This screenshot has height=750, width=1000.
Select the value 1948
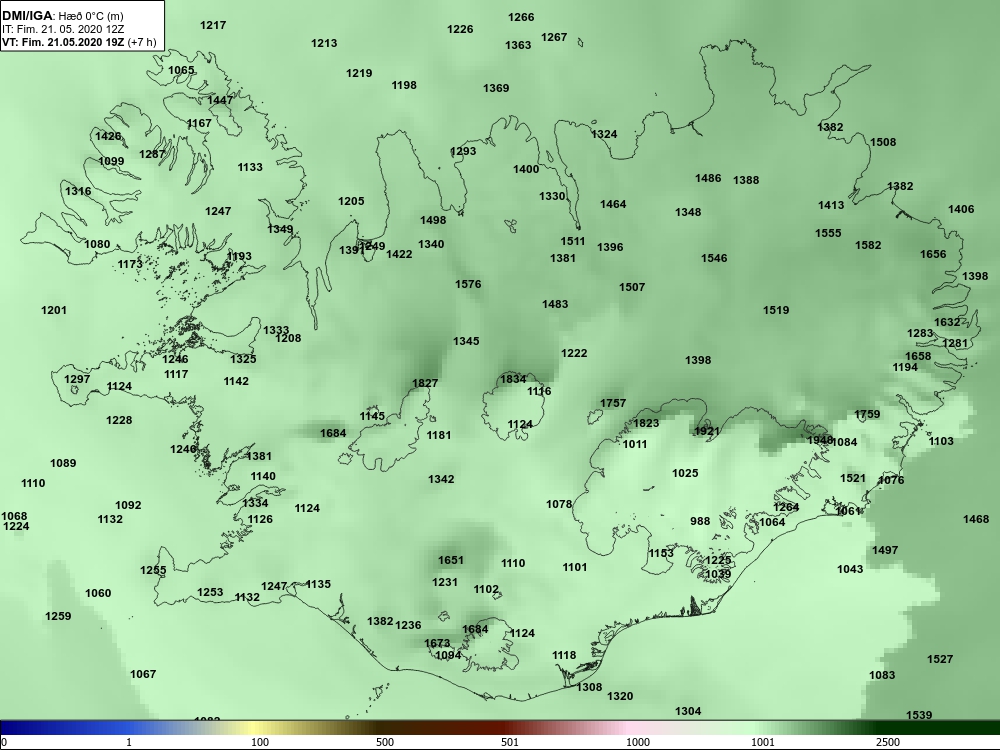click(820, 440)
